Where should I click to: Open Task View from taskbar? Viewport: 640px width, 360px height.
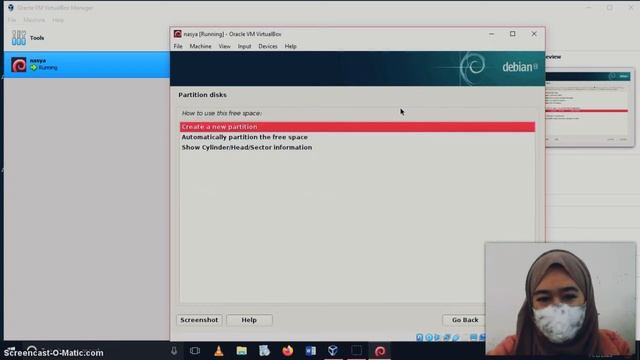coord(195,351)
